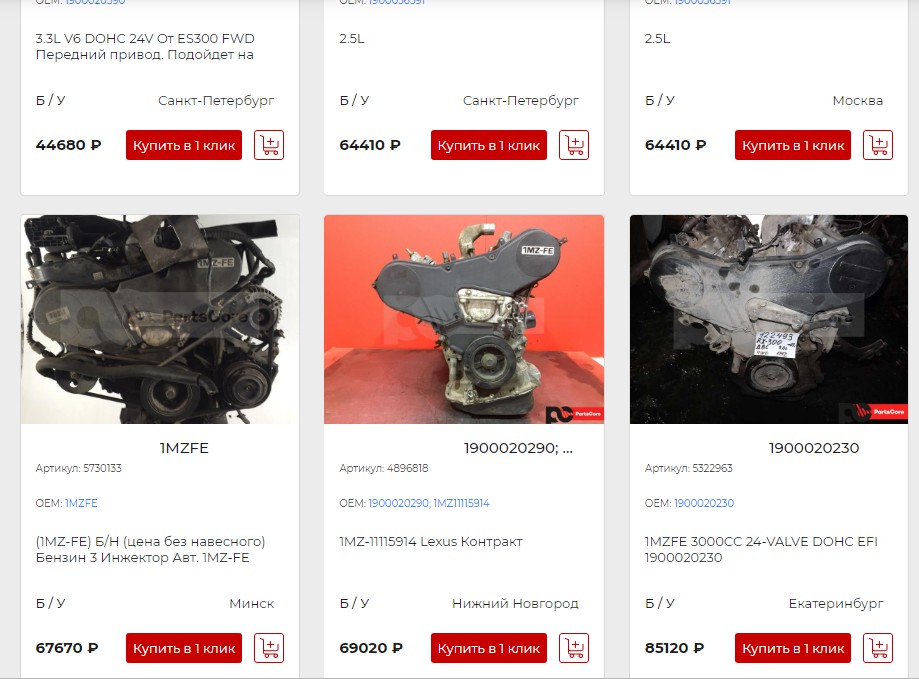Open OEM link 1900020290; 1MZ11115914
Image resolution: width=919 pixels, height=679 pixels.
pos(428,503)
